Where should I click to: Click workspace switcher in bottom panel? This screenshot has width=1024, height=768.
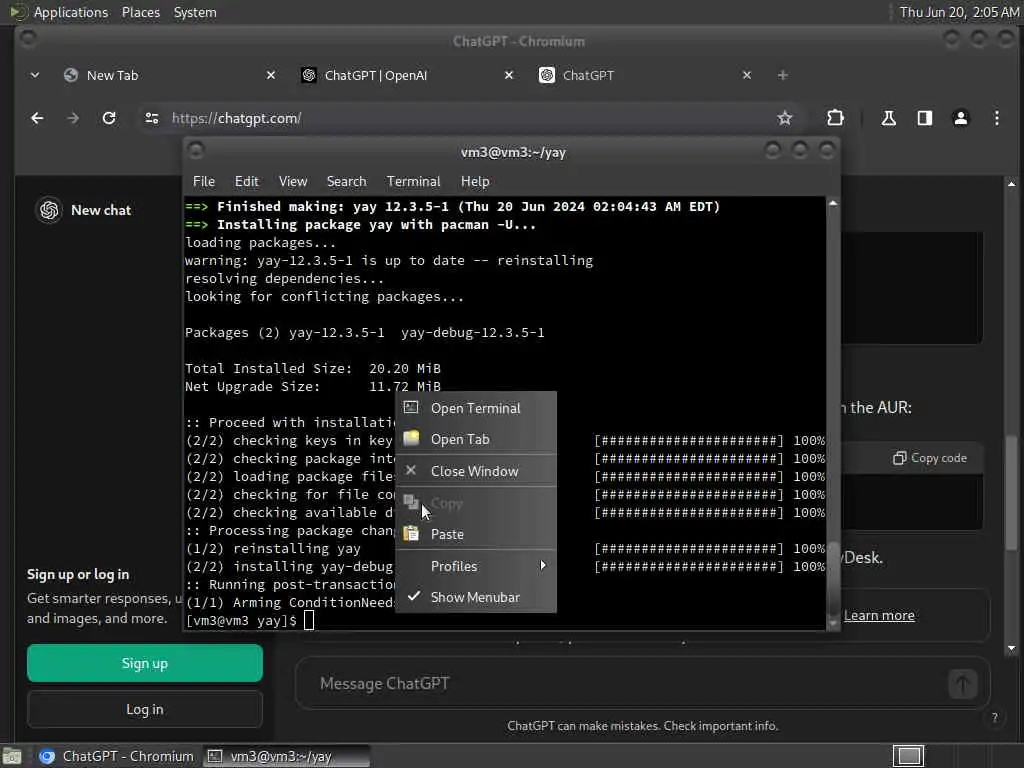click(908, 756)
